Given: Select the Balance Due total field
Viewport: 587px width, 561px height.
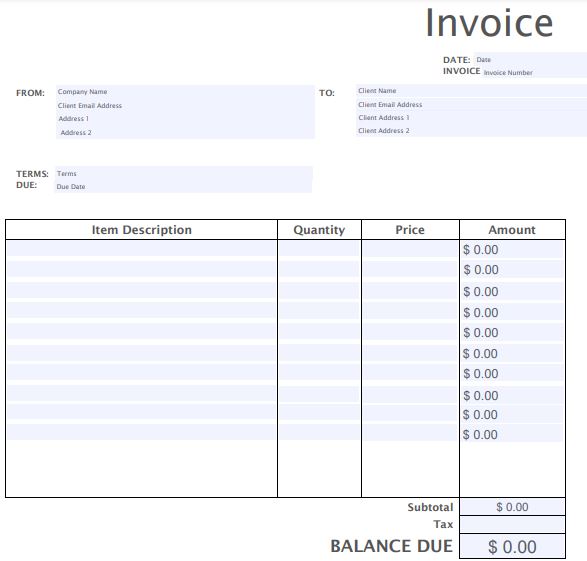Looking at the screenshot, I should 512,546.
